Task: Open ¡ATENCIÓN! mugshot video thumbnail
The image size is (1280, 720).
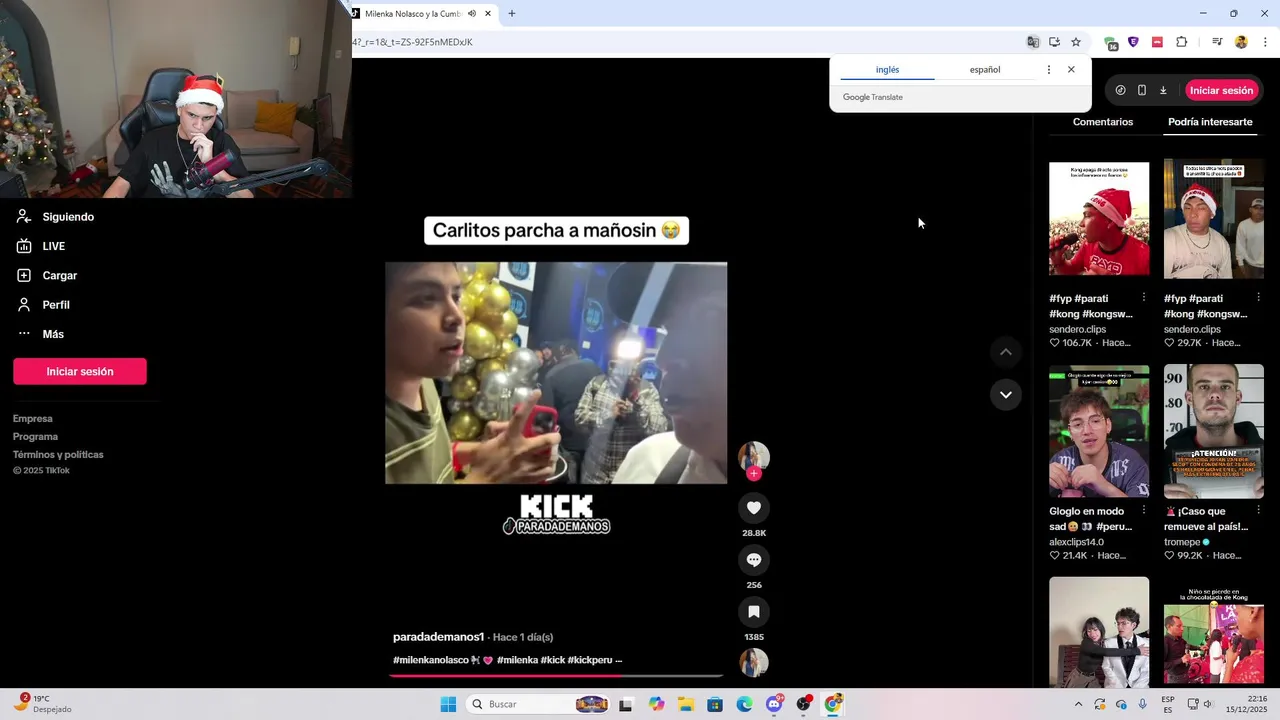Action: pos(1214,431)
